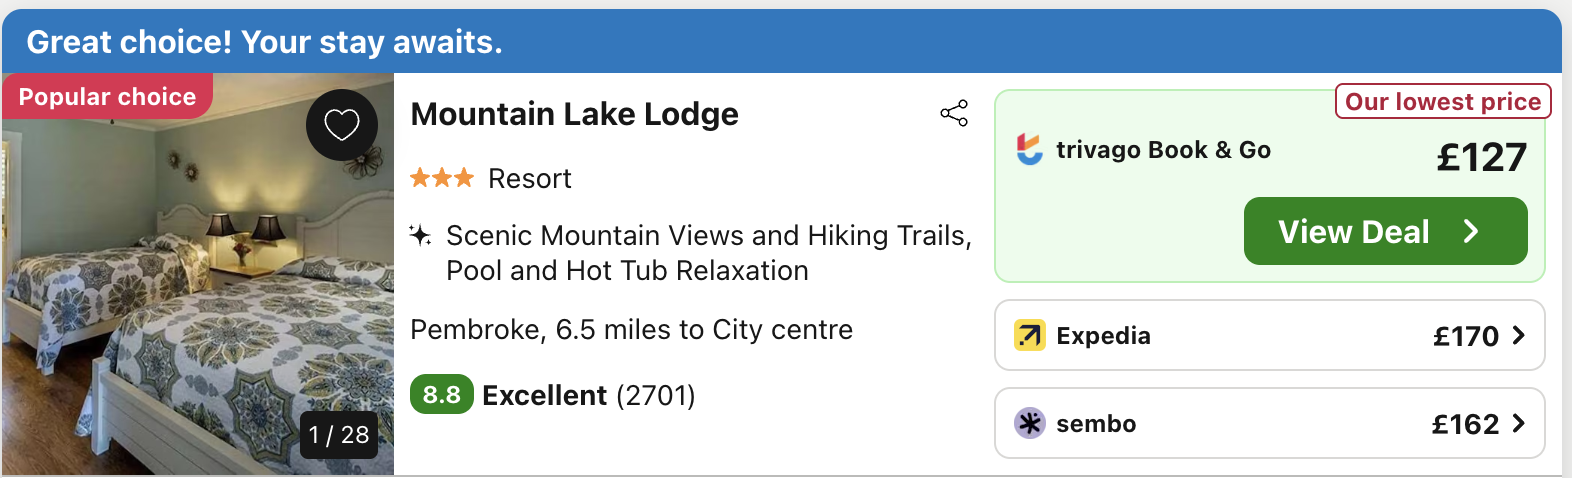Viewport: 1572px width, 478px height.
Task: Click the 8.8 rating score badge
Action: pos(441,395)
